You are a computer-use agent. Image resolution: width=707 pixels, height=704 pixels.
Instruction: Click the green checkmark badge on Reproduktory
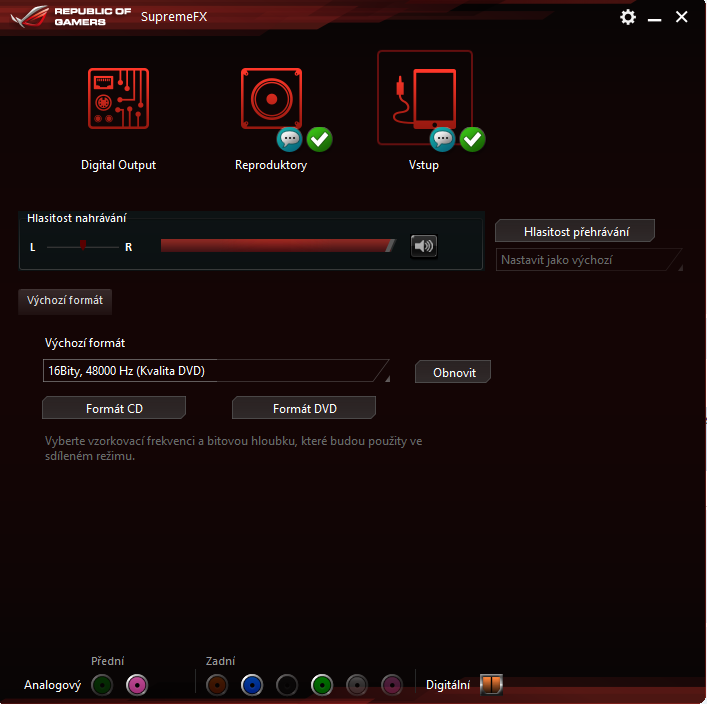tap(319, 139)
